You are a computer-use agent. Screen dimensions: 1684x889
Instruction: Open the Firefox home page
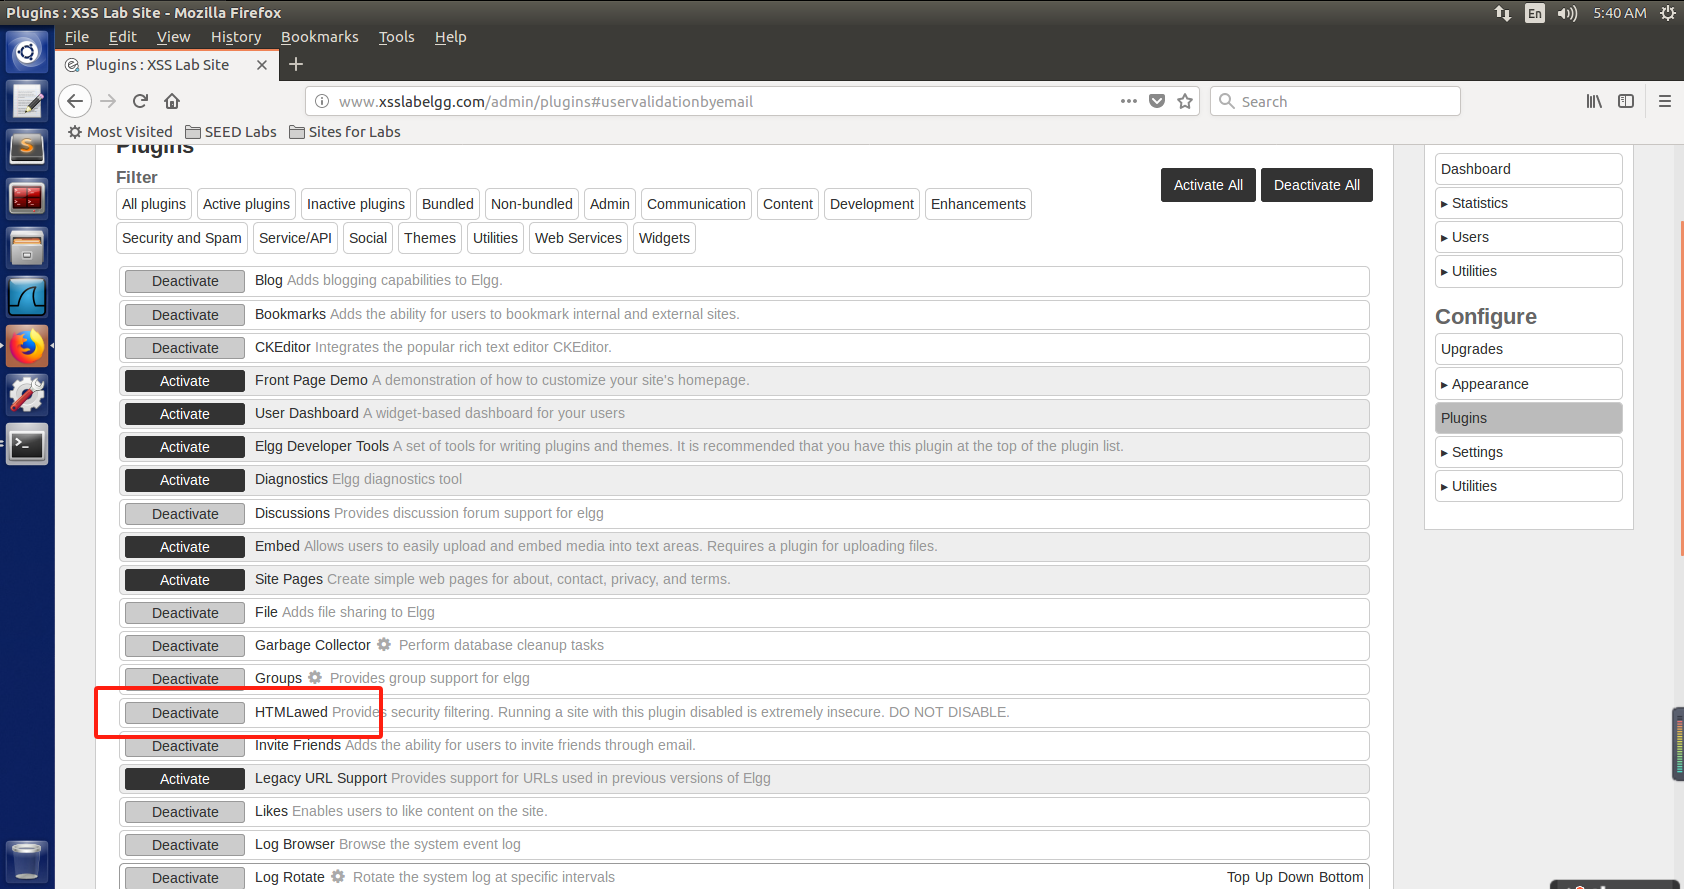[x=172, y=101]
